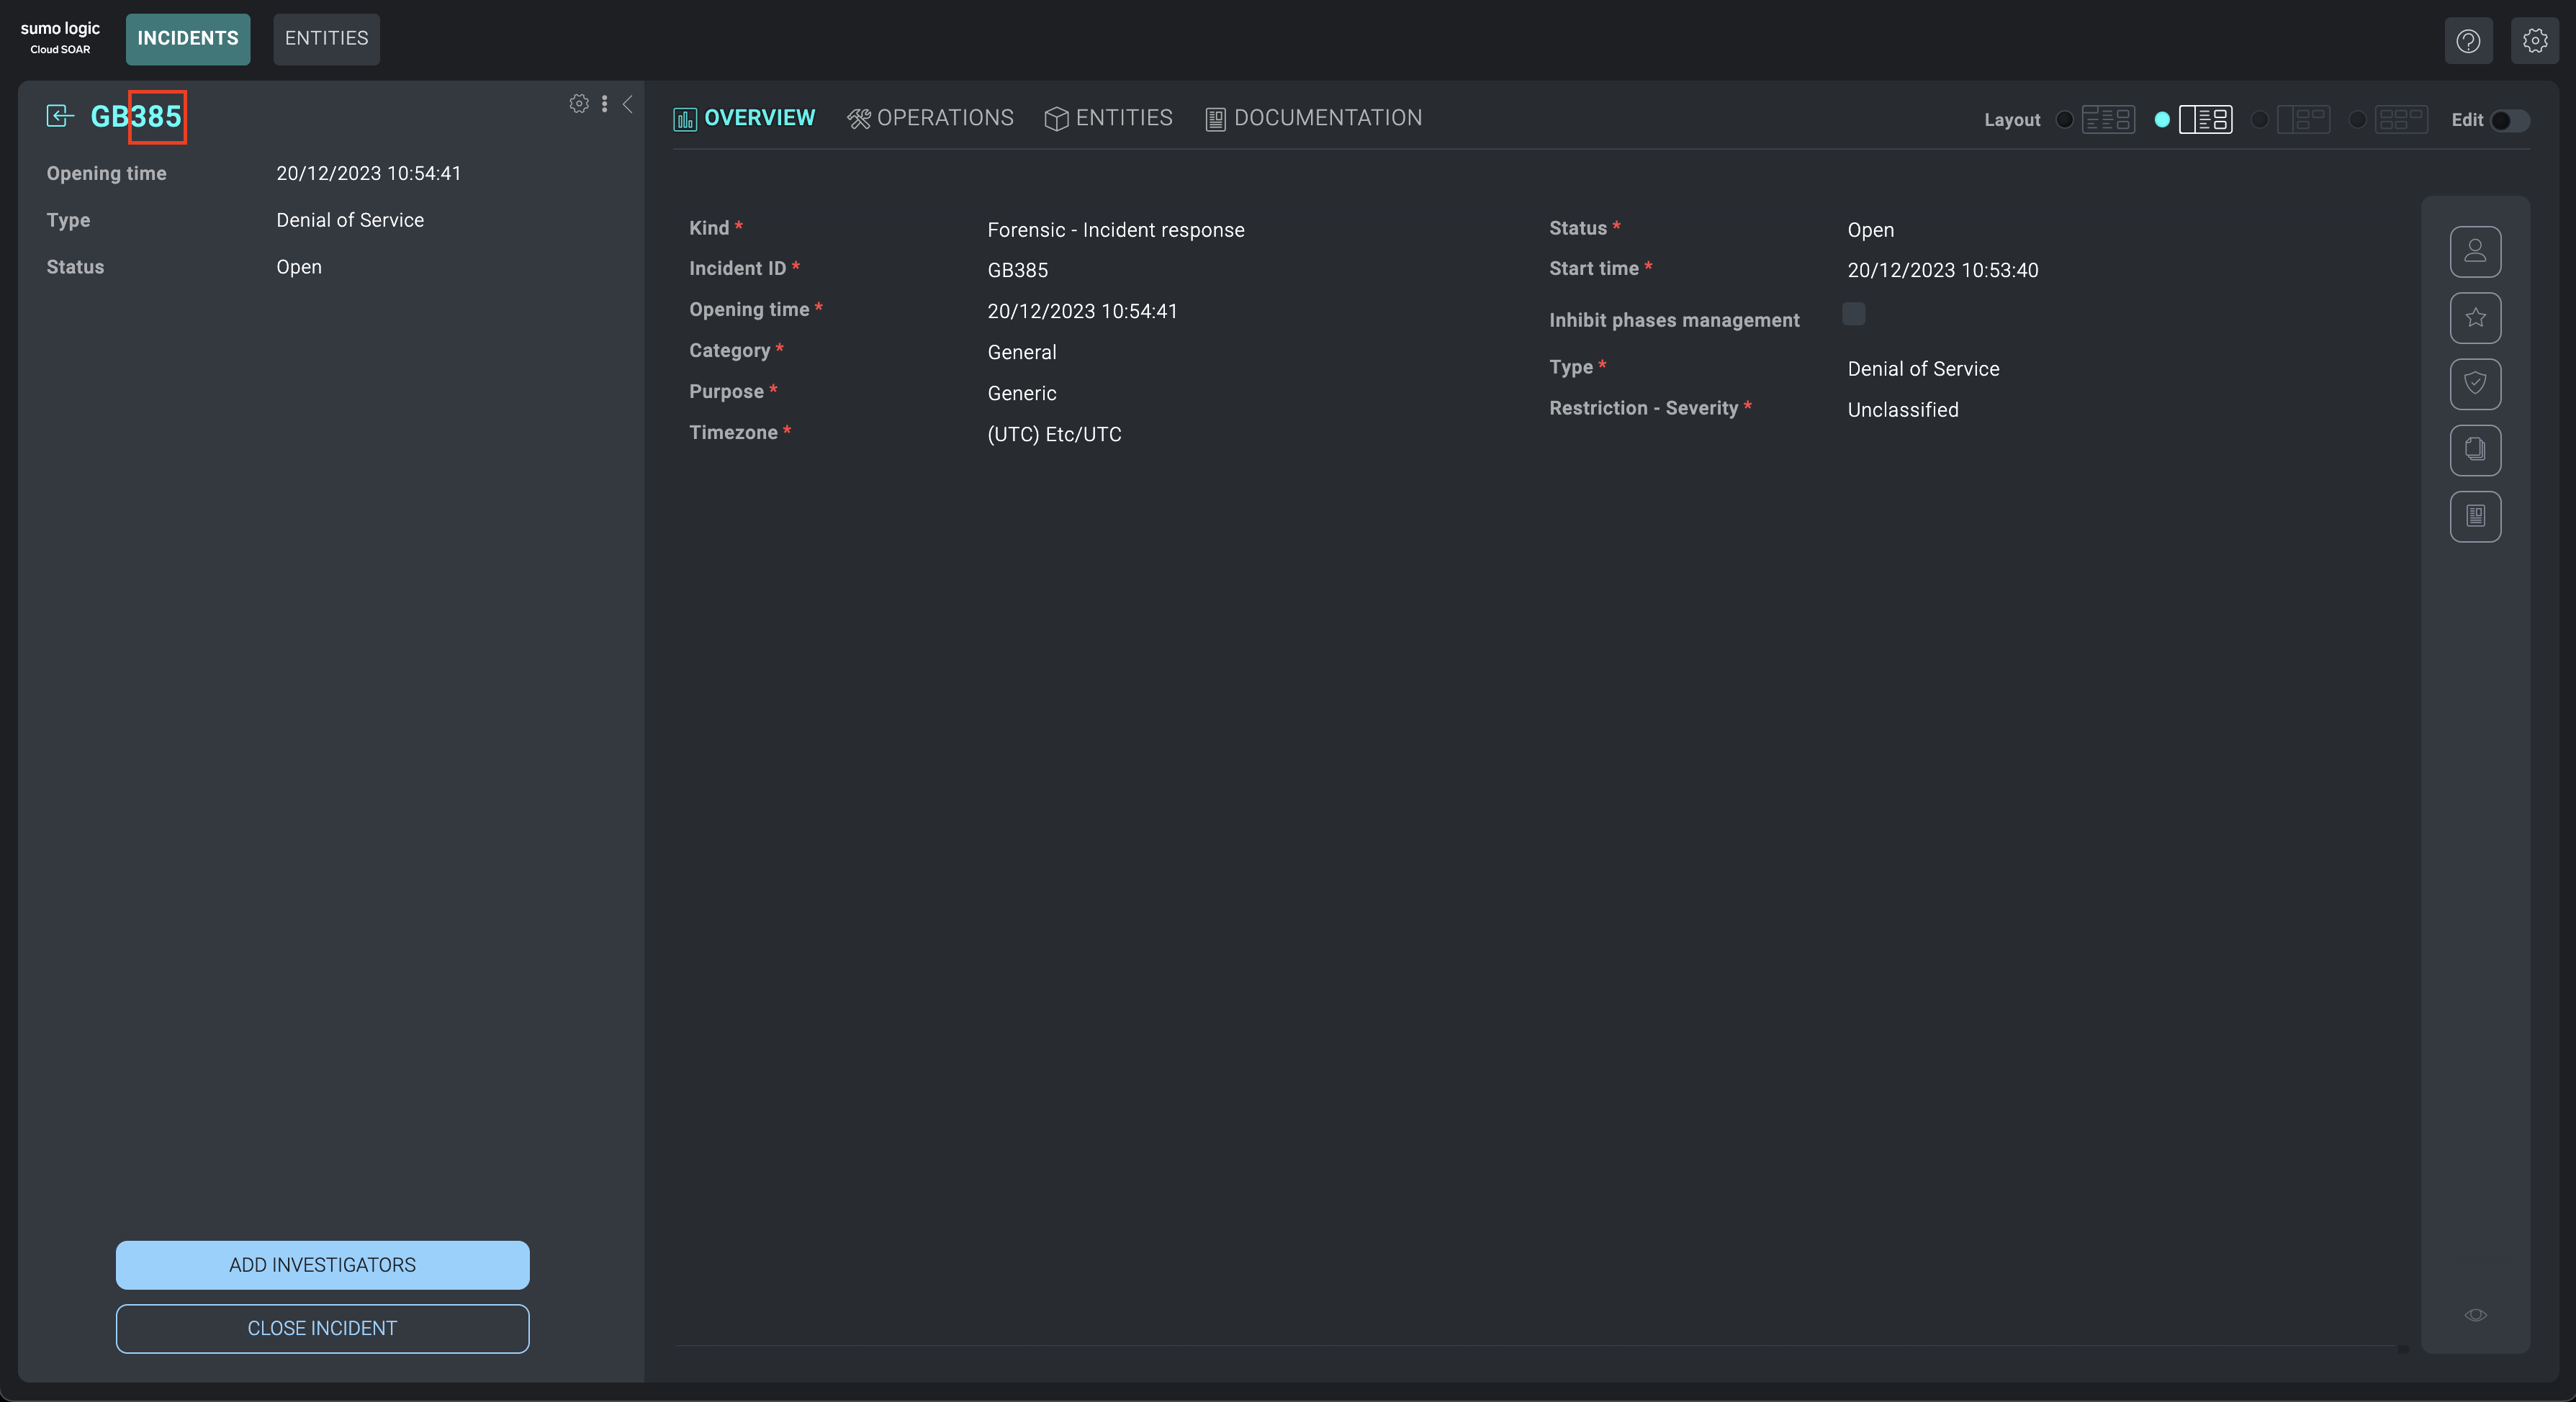
Task: Toggle the eye visibility icon
Action: [x=2475, y=1315]
